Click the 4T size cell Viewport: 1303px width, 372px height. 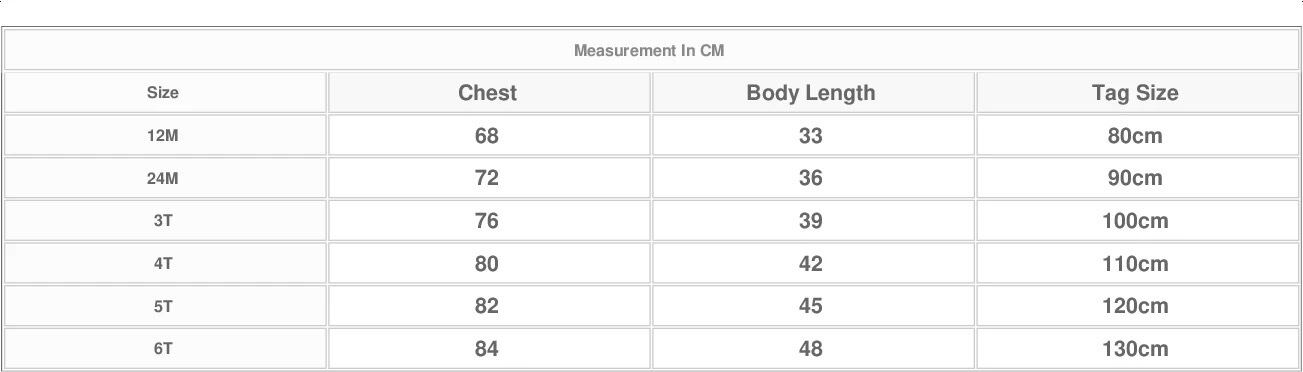[165, 264]
